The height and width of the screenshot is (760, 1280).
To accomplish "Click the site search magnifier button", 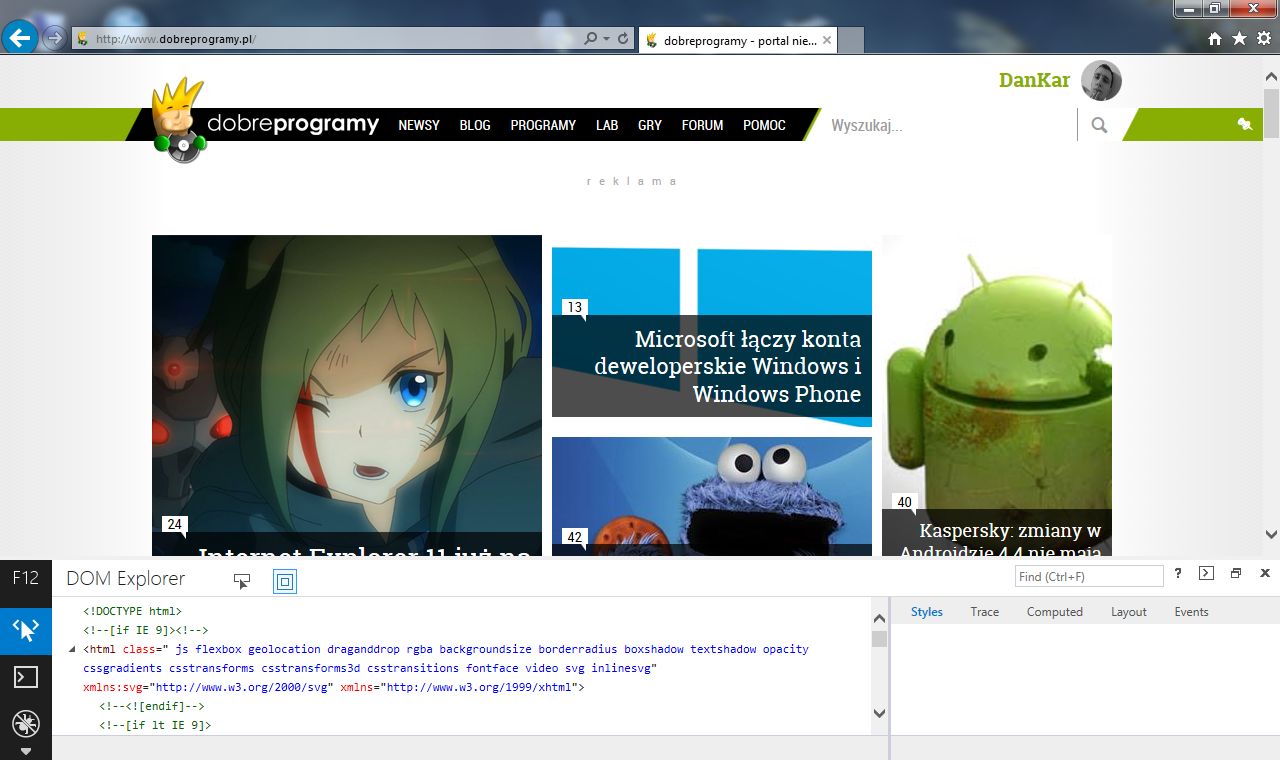I will click(1099, 125).
